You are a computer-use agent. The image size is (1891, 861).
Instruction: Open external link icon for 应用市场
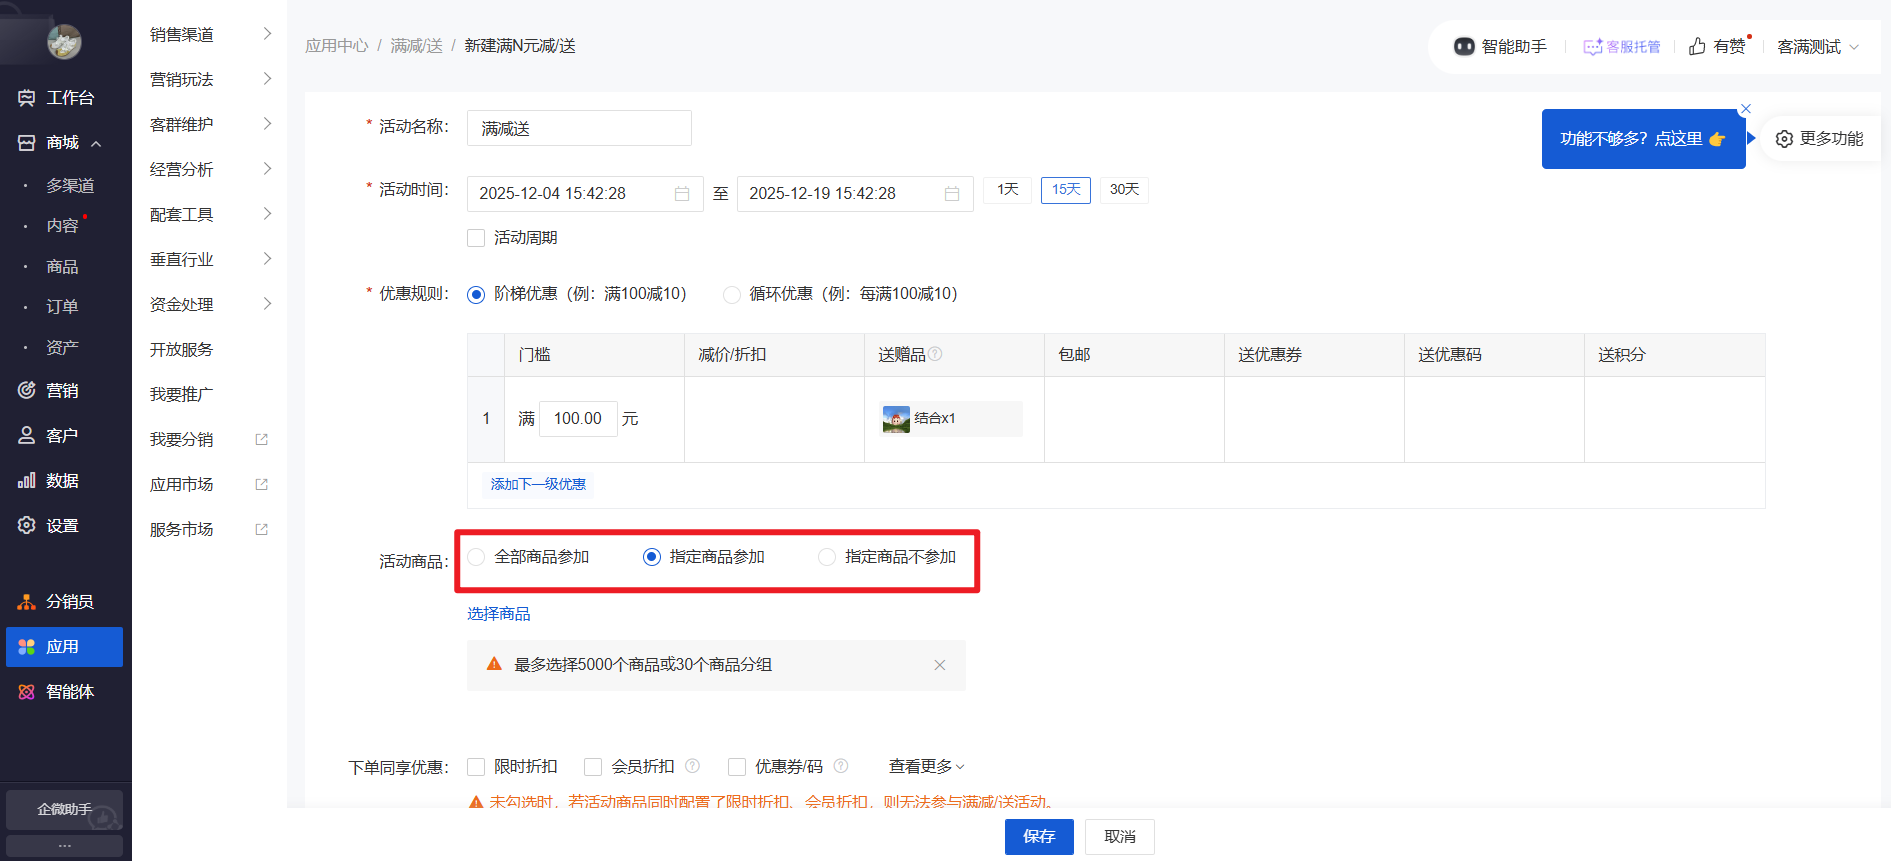(x=262, y=484)
